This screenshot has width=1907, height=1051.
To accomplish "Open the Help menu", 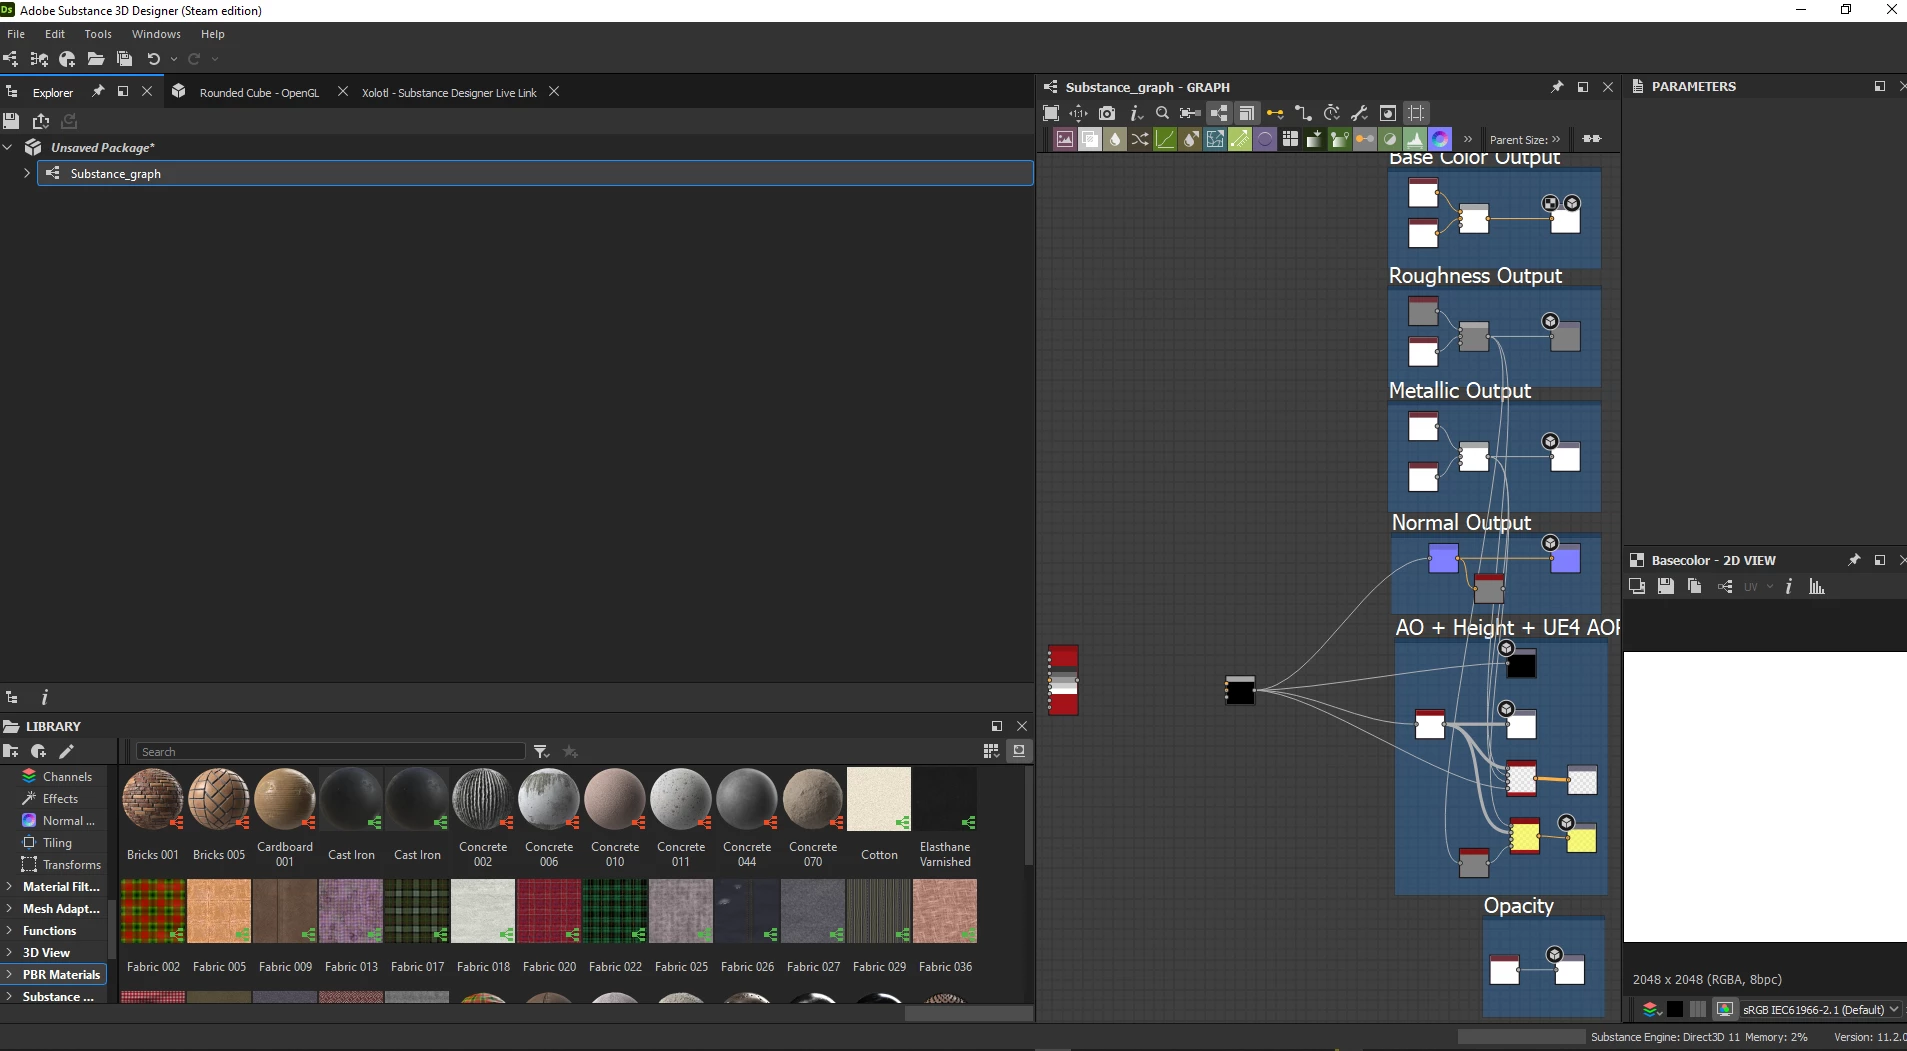I will pos(212,34).
